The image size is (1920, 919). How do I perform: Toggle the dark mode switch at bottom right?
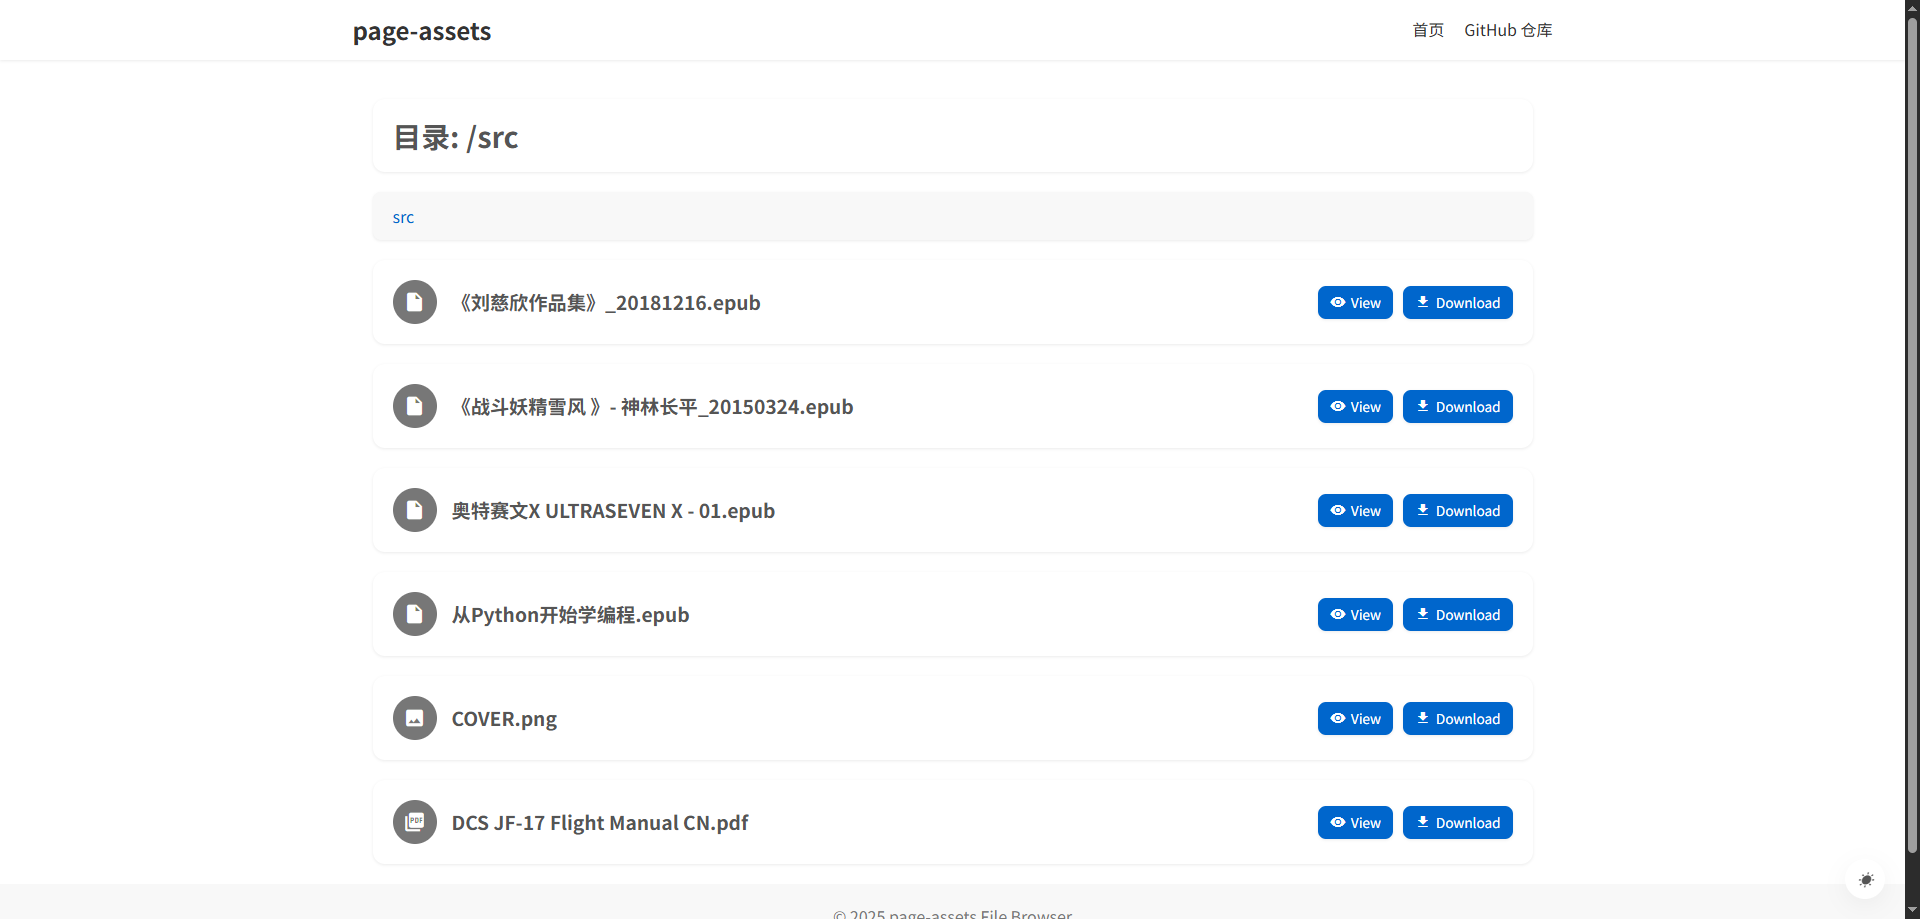(x=1866, y=880)
